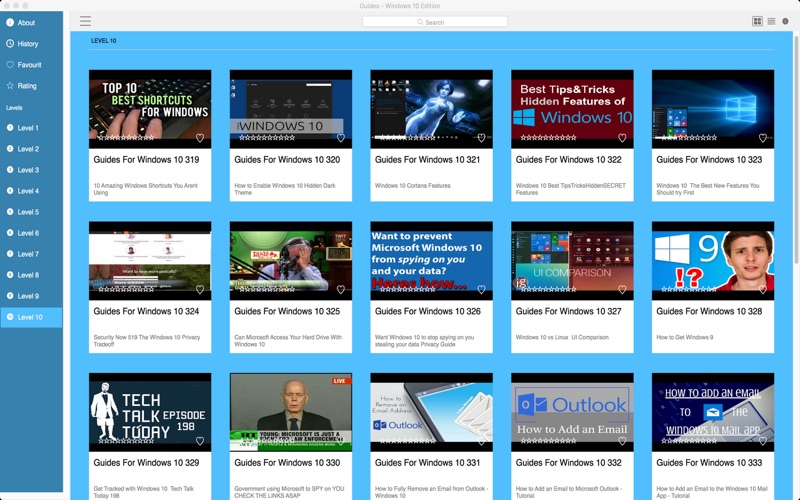Favorite Guides For Windows 10 320 heart
The height and width of the screenshot is (500, 800).
(341, 138)
